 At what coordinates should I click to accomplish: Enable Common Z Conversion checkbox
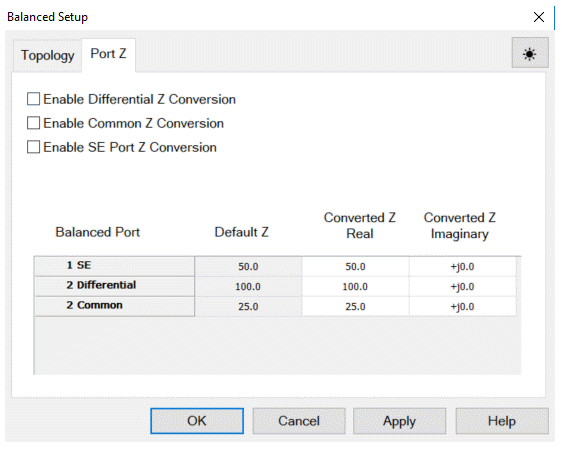pos(33,123)
